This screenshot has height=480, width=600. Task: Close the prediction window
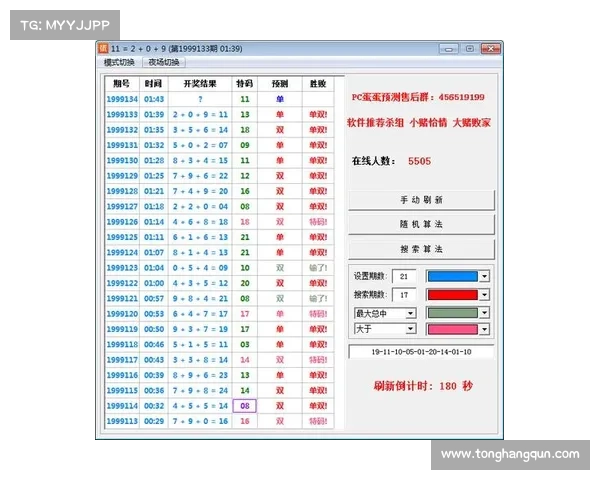pos(491,49)
